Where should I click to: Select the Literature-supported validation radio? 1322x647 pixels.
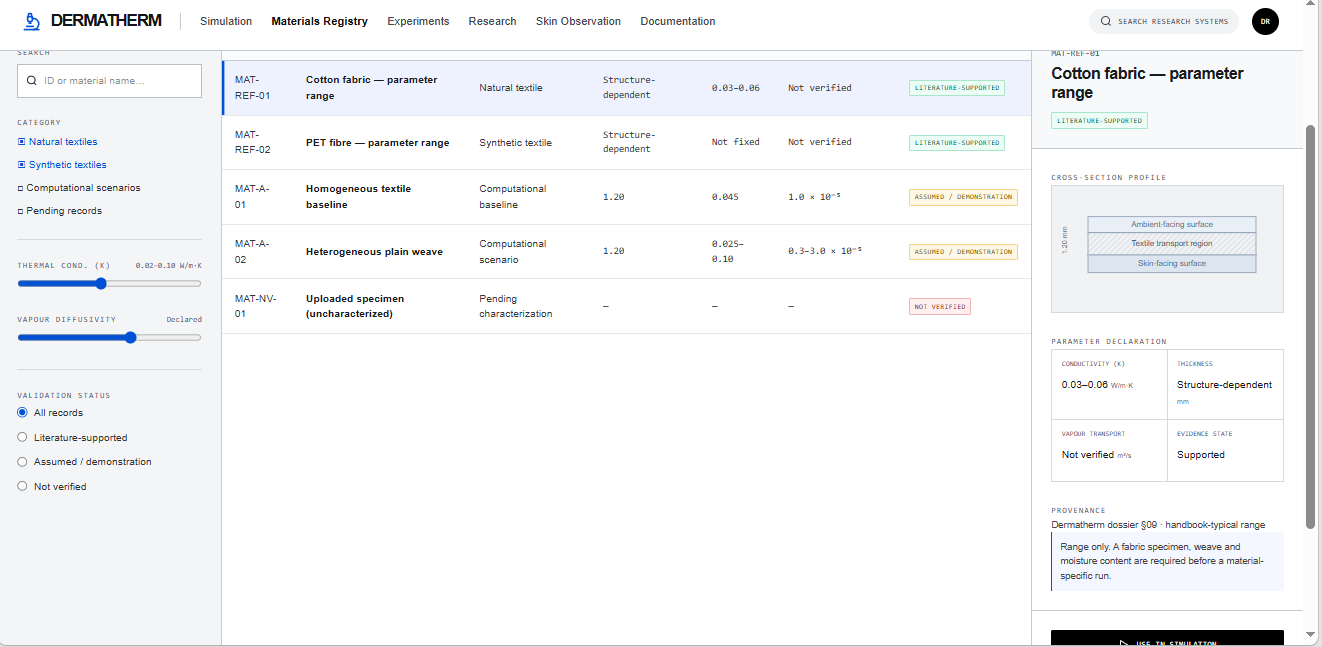(22, 437)
